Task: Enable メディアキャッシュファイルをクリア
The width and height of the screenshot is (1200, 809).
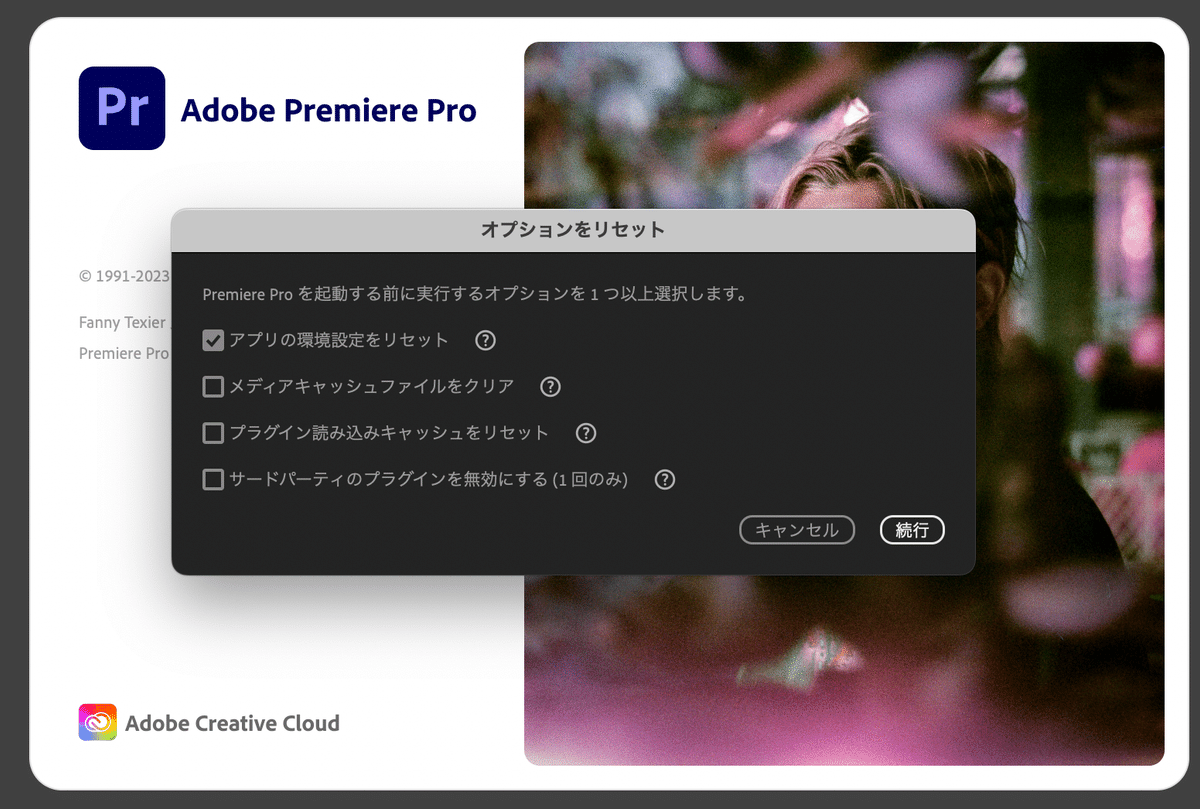Action: coord(212,386)
